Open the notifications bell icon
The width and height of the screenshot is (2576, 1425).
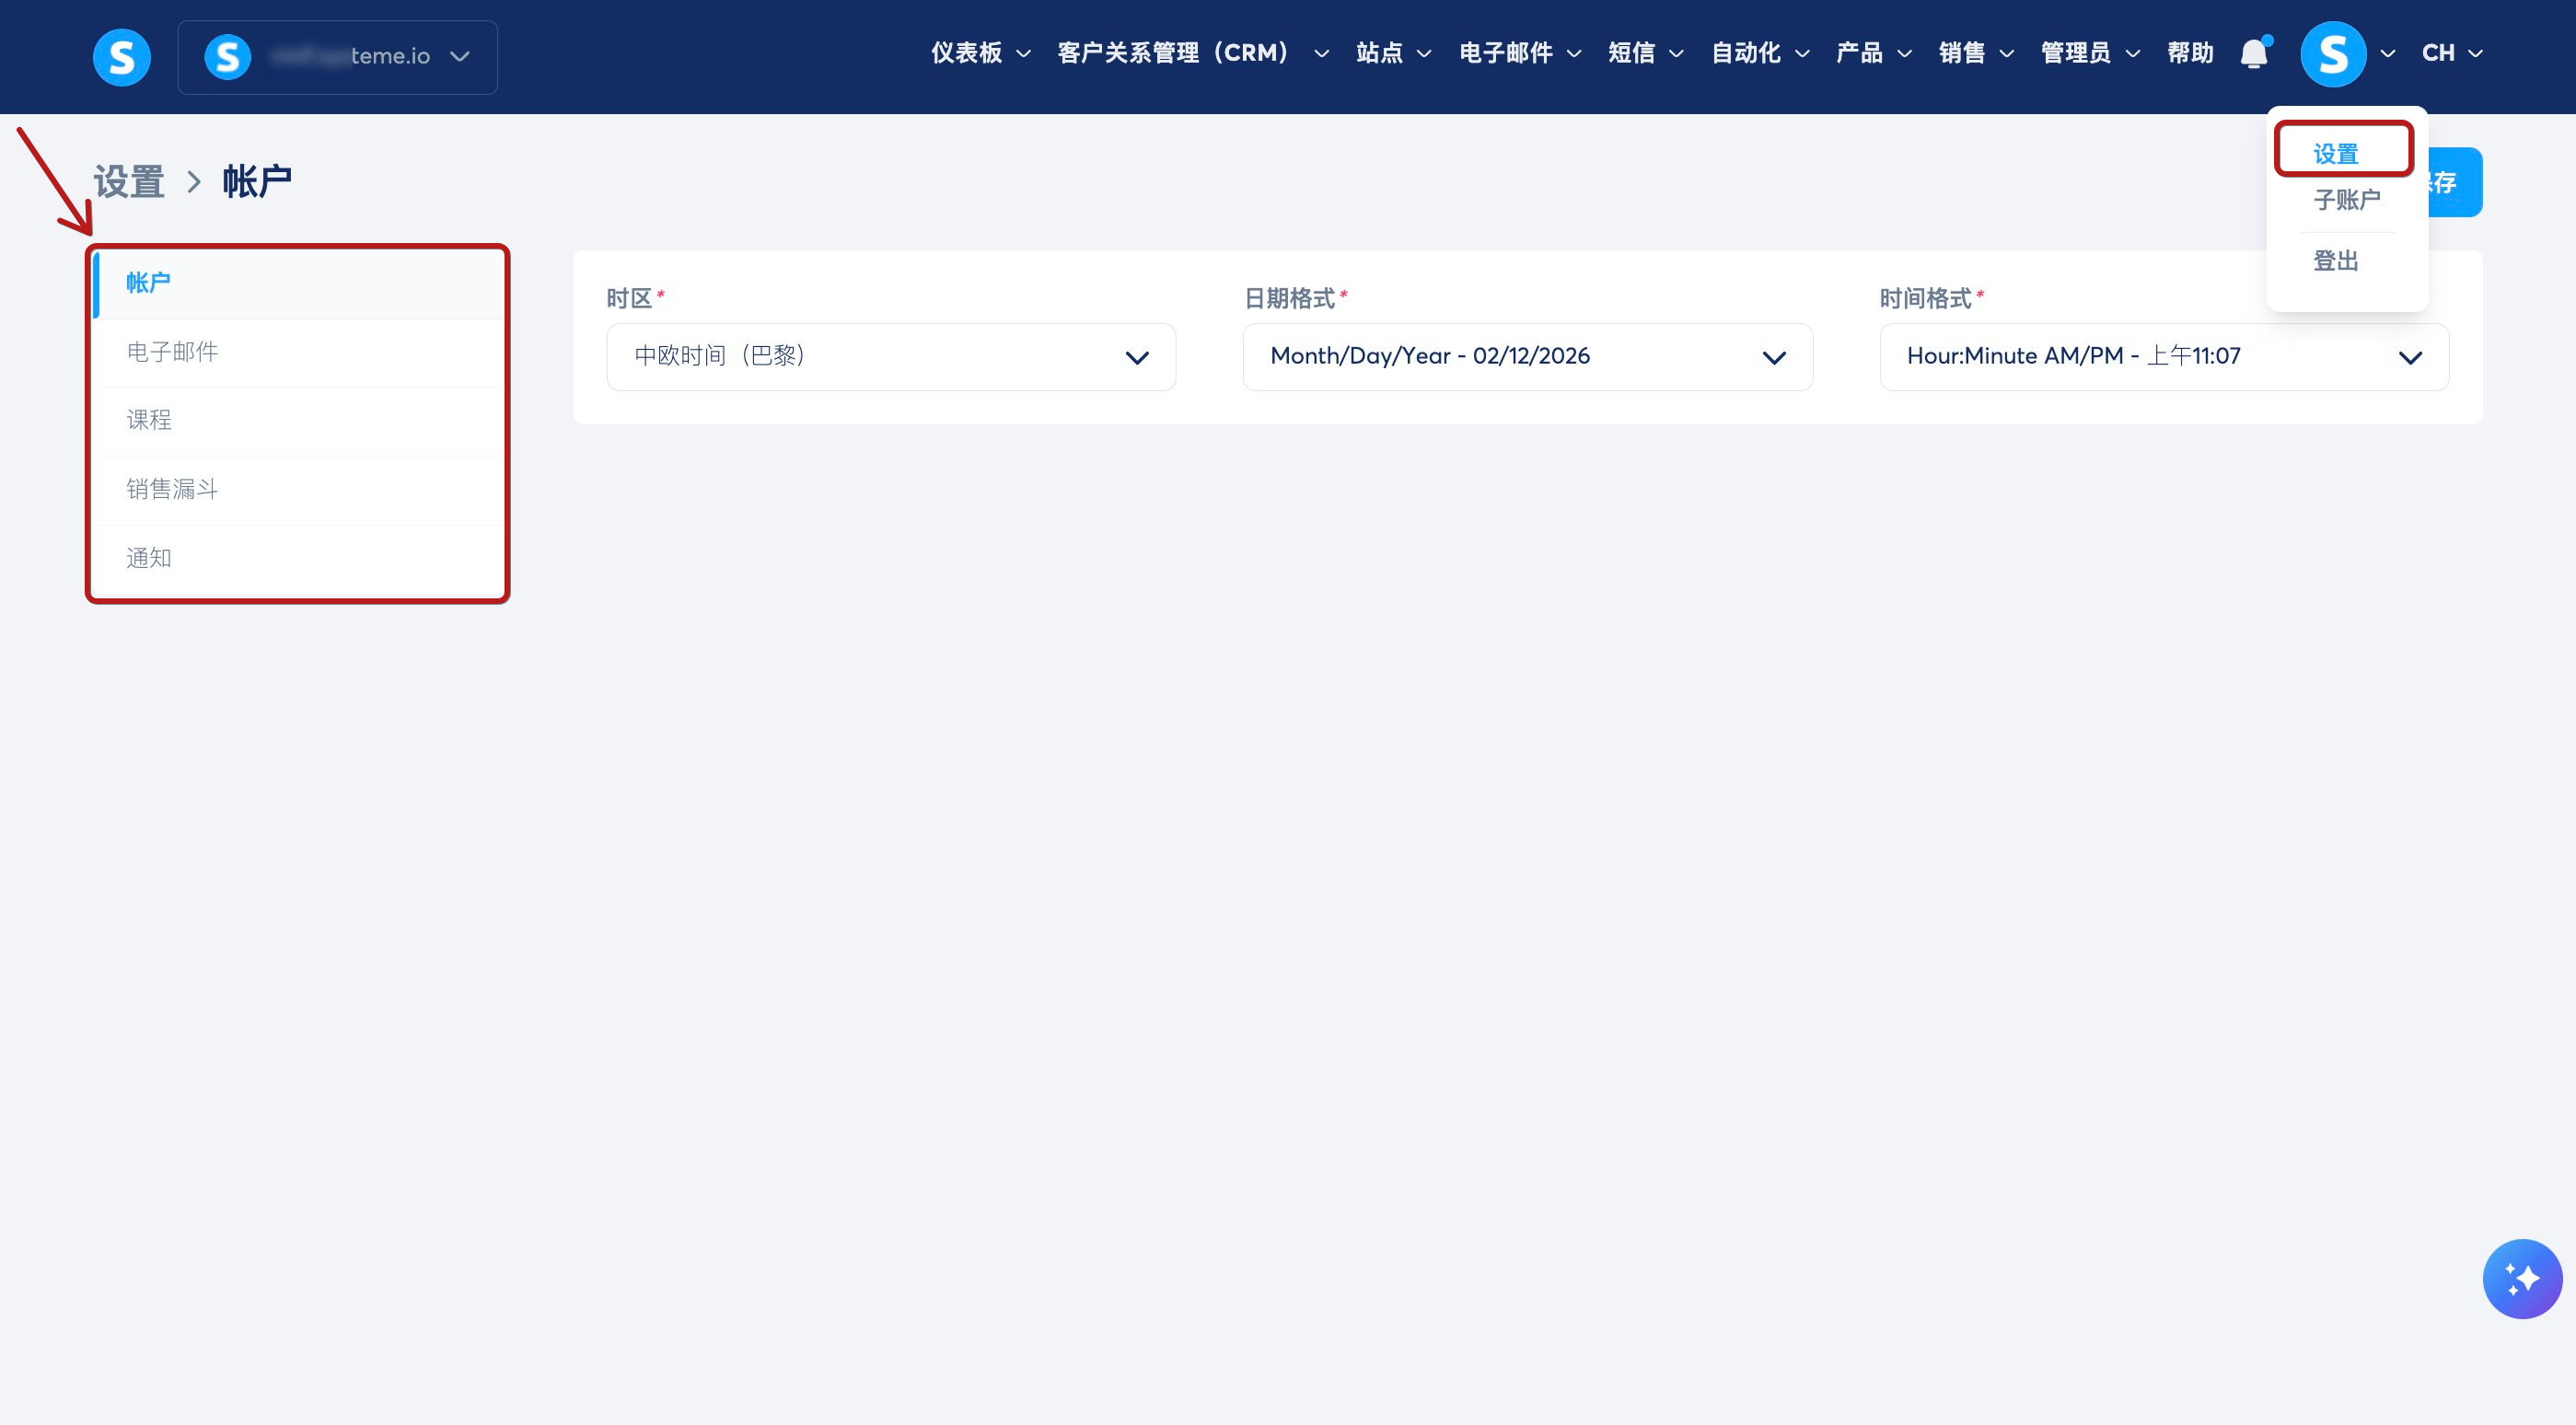2253,54
